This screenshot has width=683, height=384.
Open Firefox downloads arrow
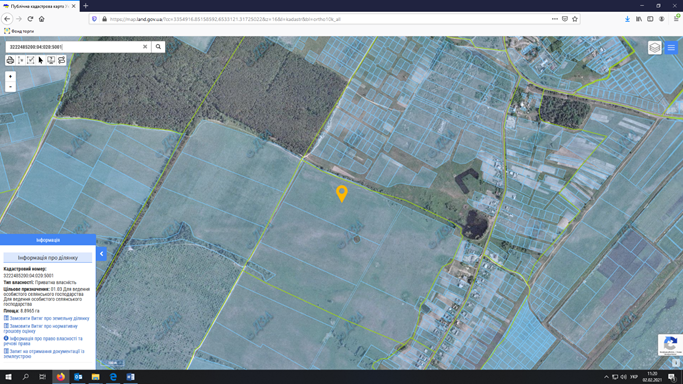coord(627,19)
